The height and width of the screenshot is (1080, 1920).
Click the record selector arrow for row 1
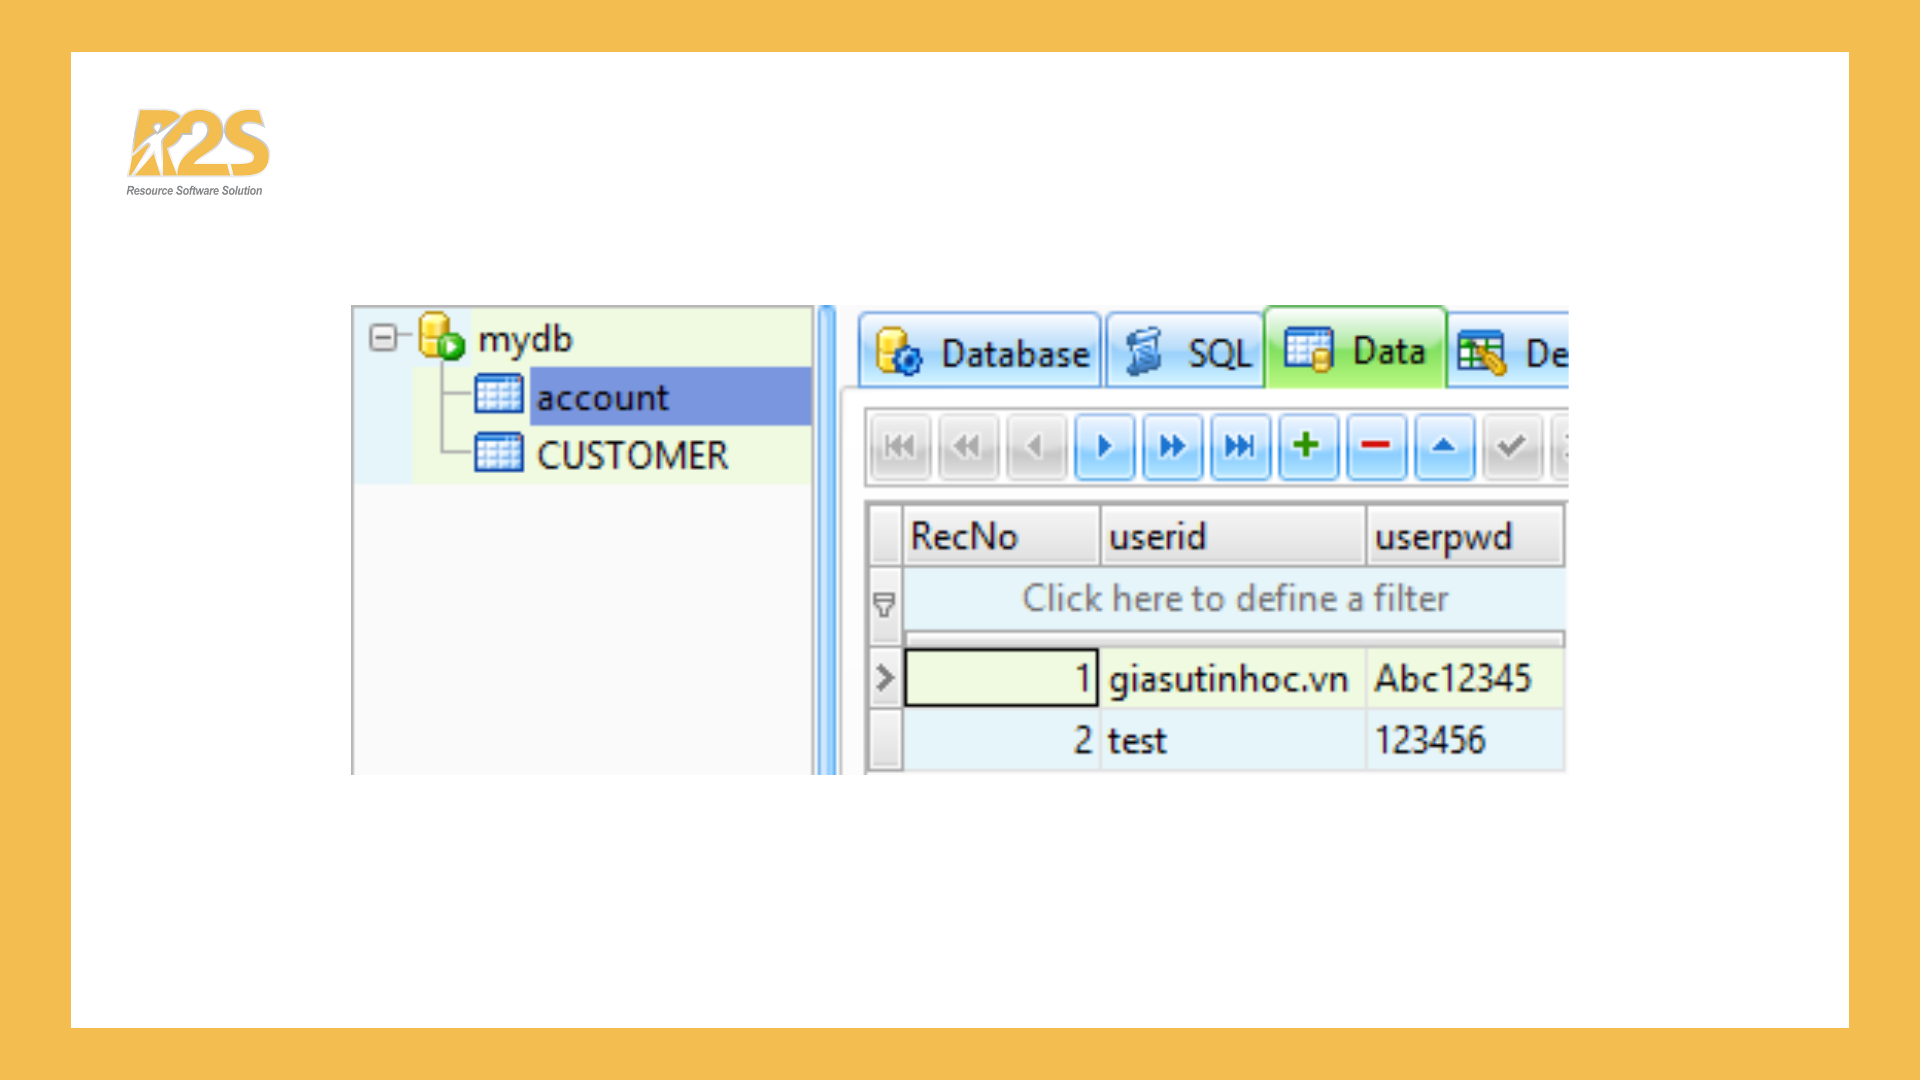884,678
